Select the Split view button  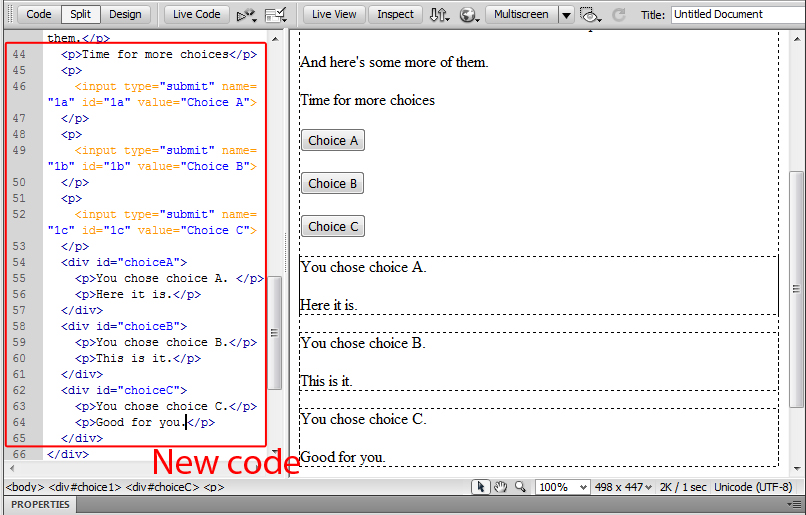[x=80, y=14]
